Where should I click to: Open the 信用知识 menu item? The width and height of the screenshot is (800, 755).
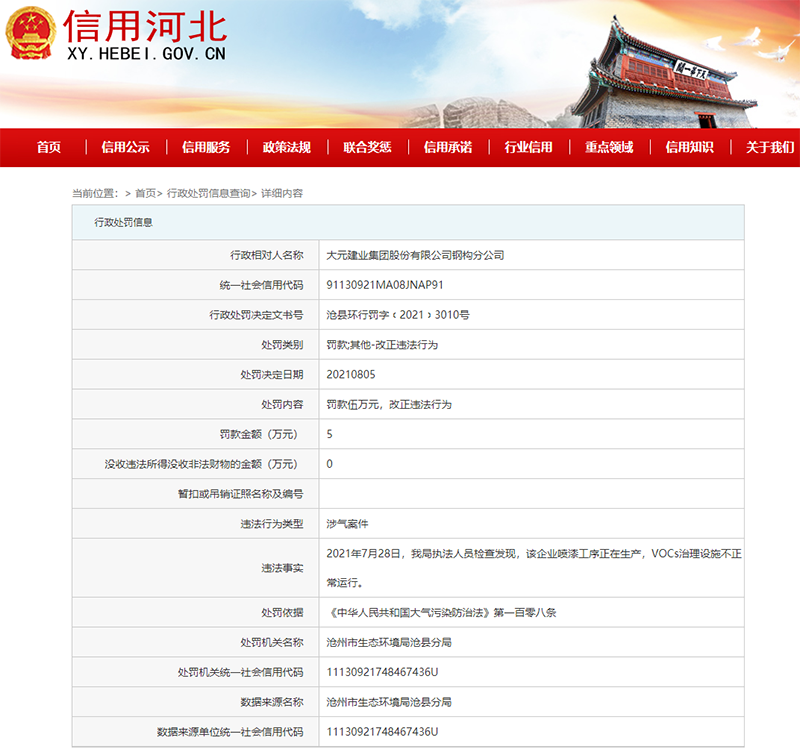point(690,147)
